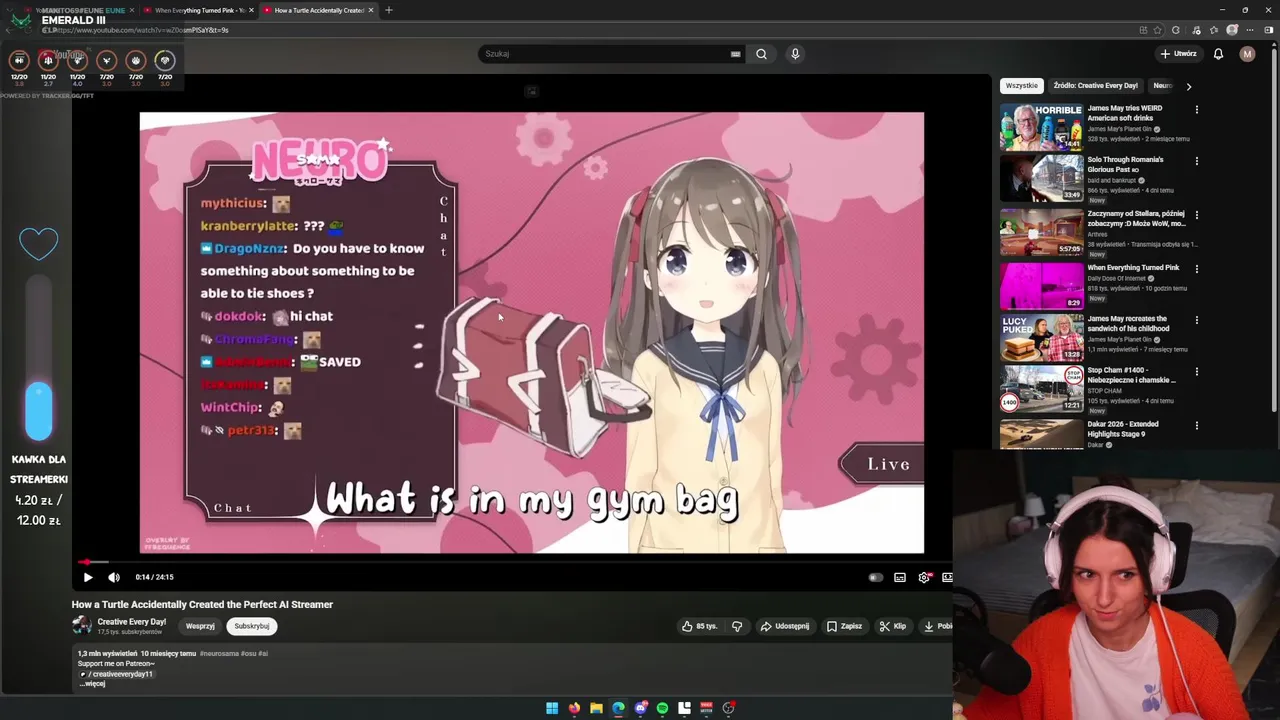
Task: Open Microsoft Edge from taskbar
Action: (x=618, y=708)
